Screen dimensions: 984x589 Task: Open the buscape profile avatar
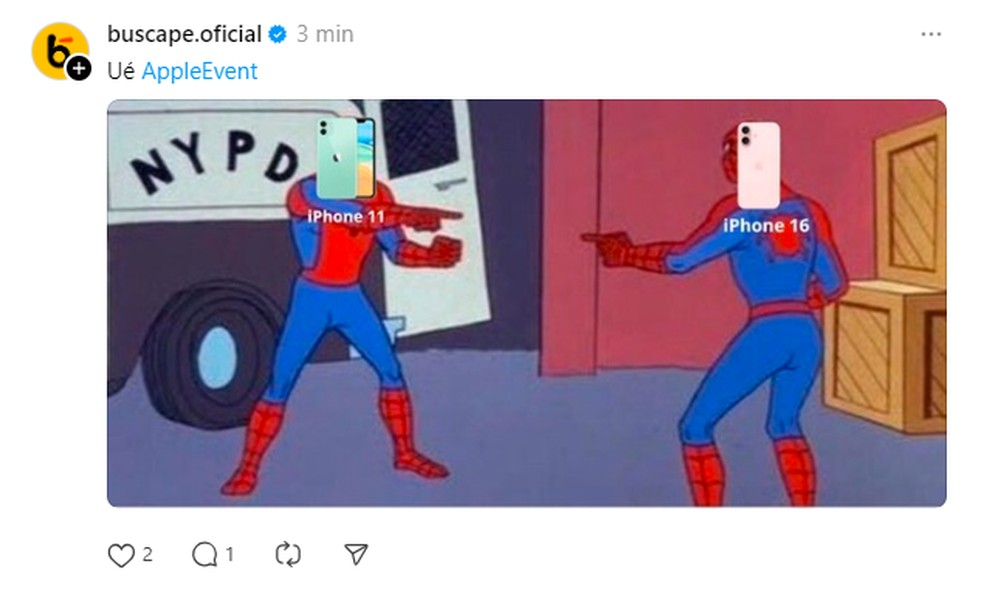point(60,51)
